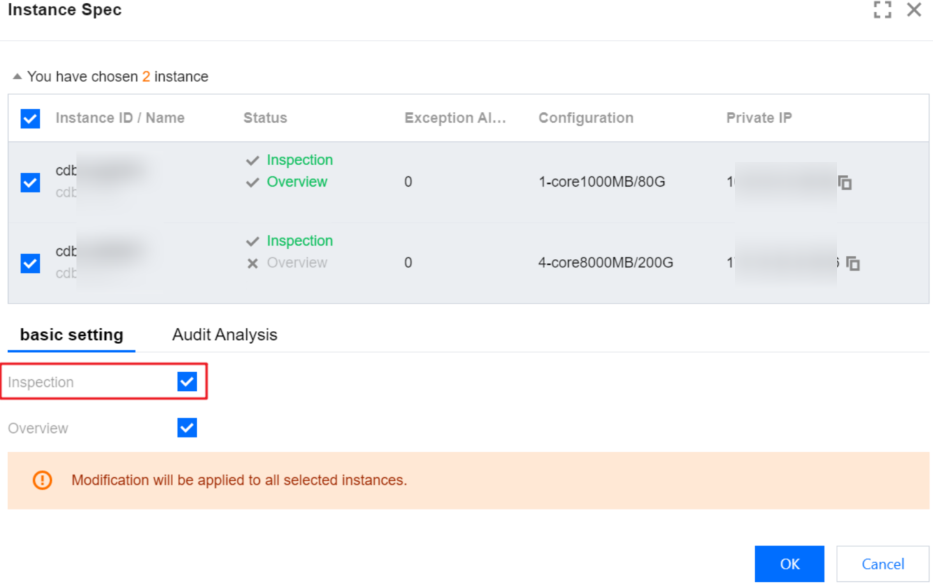Viewport: 933px width, 584px height.
Task: Click second row's Overview disabled X icon
Action: (x=253, y=263)
